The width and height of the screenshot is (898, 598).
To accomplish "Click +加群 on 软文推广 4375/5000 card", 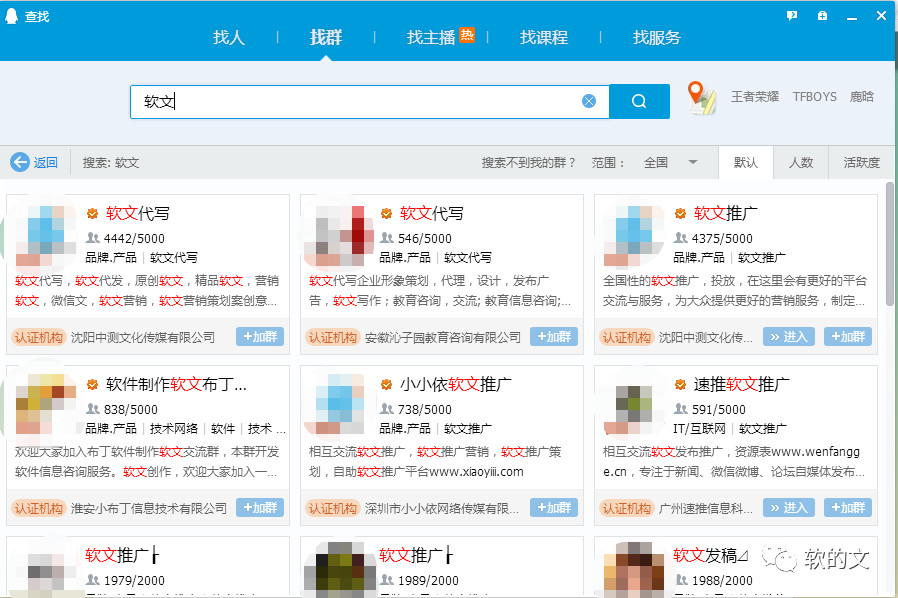I will click(848, 337).
